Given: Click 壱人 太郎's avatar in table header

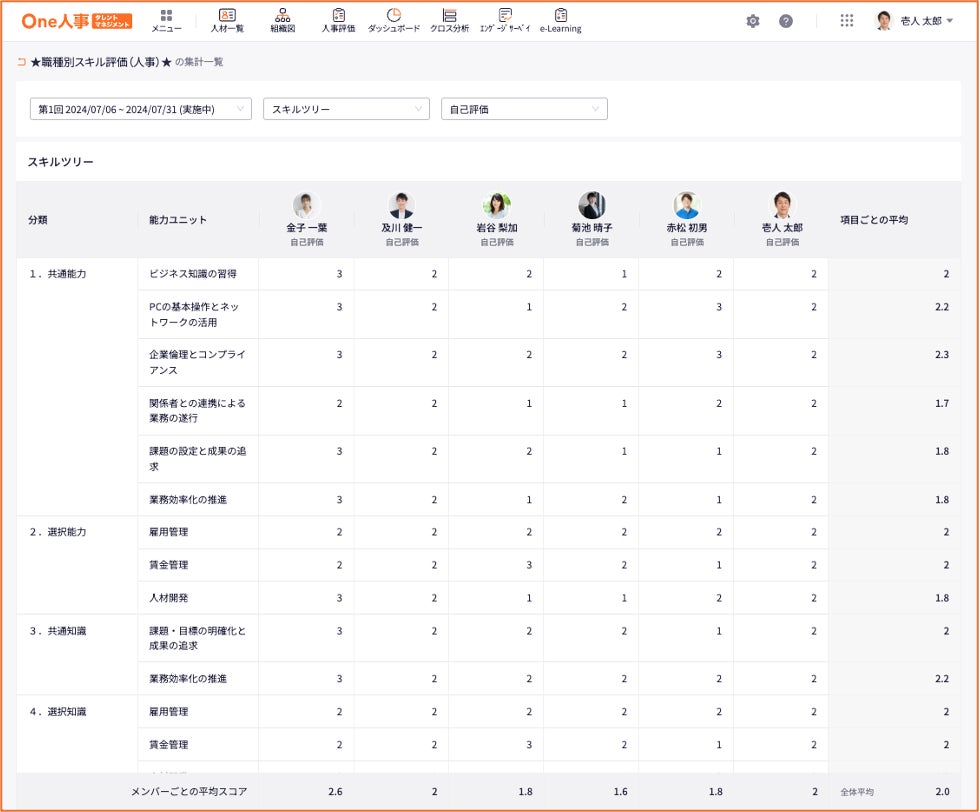Looking at the screenshot, I should [782, 205].
